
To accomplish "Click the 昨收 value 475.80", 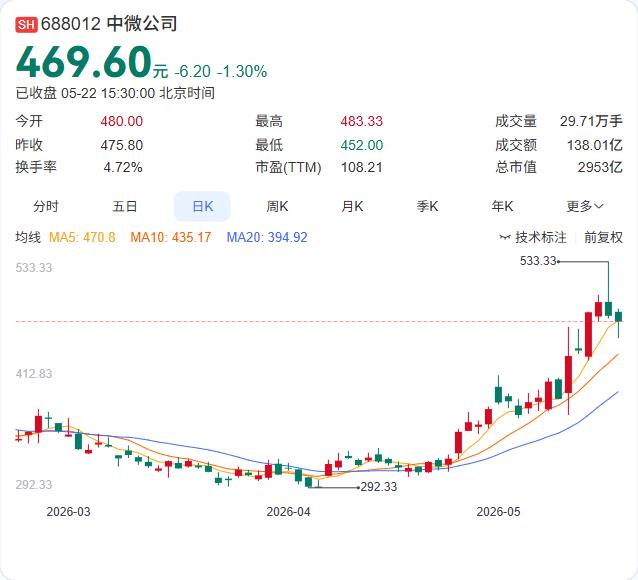I will coord(122,145).
